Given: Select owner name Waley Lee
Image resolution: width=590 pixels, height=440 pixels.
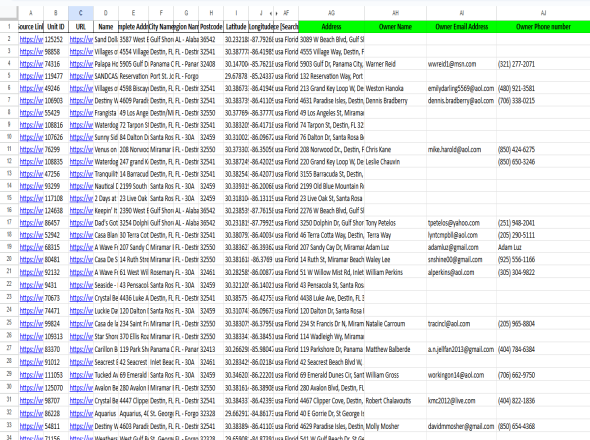Looking at the screenshot, I should (395, 259).
